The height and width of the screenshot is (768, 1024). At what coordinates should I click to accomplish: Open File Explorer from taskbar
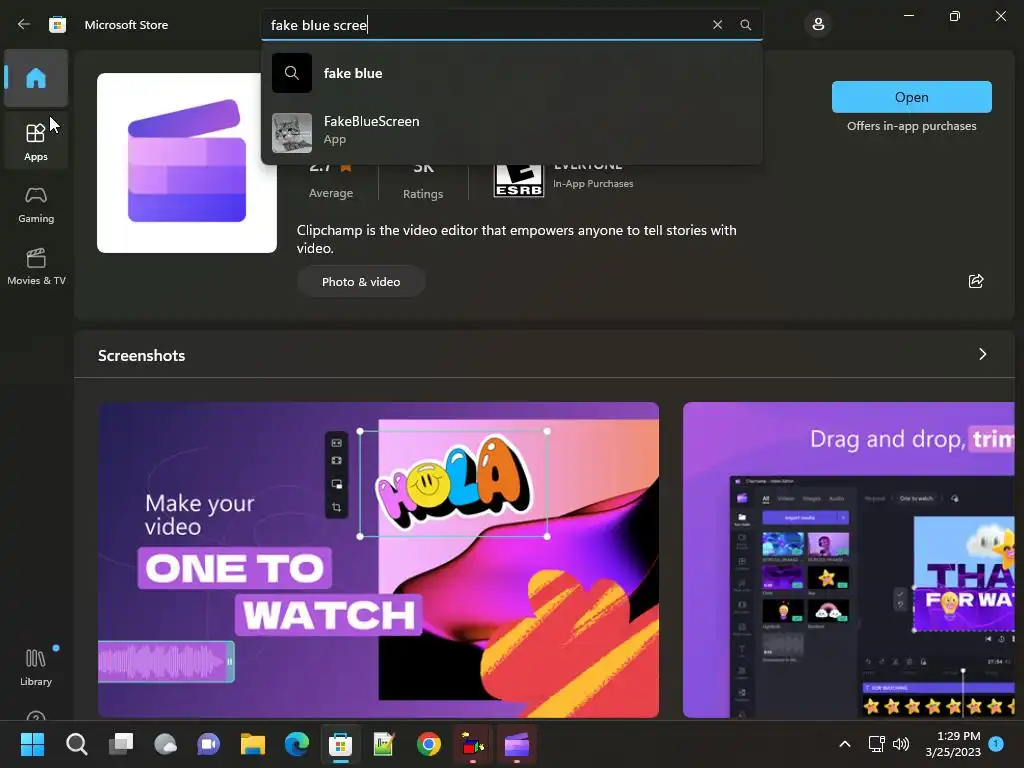tap(253, 744)
